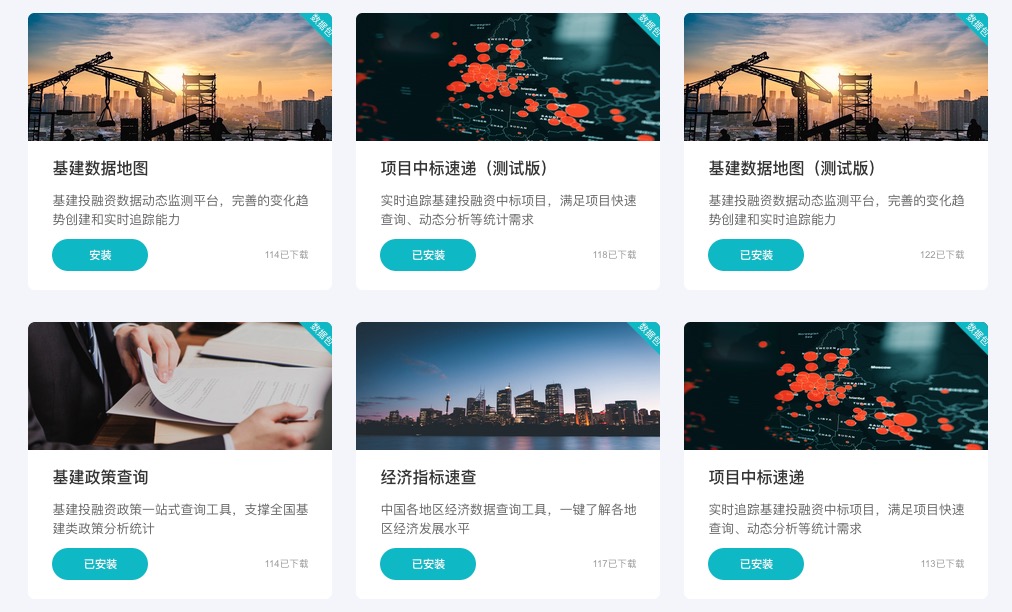The width and height of the screenshot is (1012, 612).
Task: Open the 项目中标速递（测试版）red dot map thumbnail
Action: (508, 77)
